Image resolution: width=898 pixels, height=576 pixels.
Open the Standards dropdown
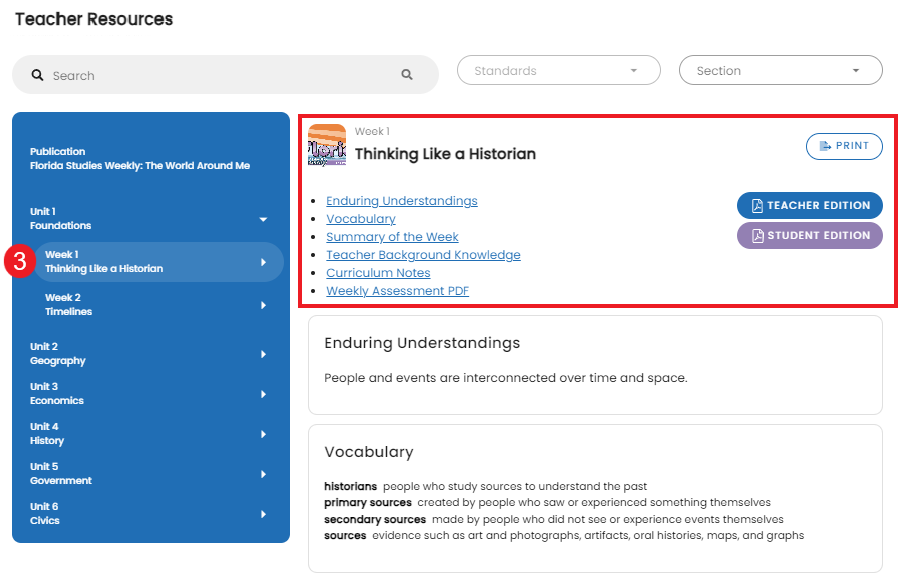(x=558, y=70)
